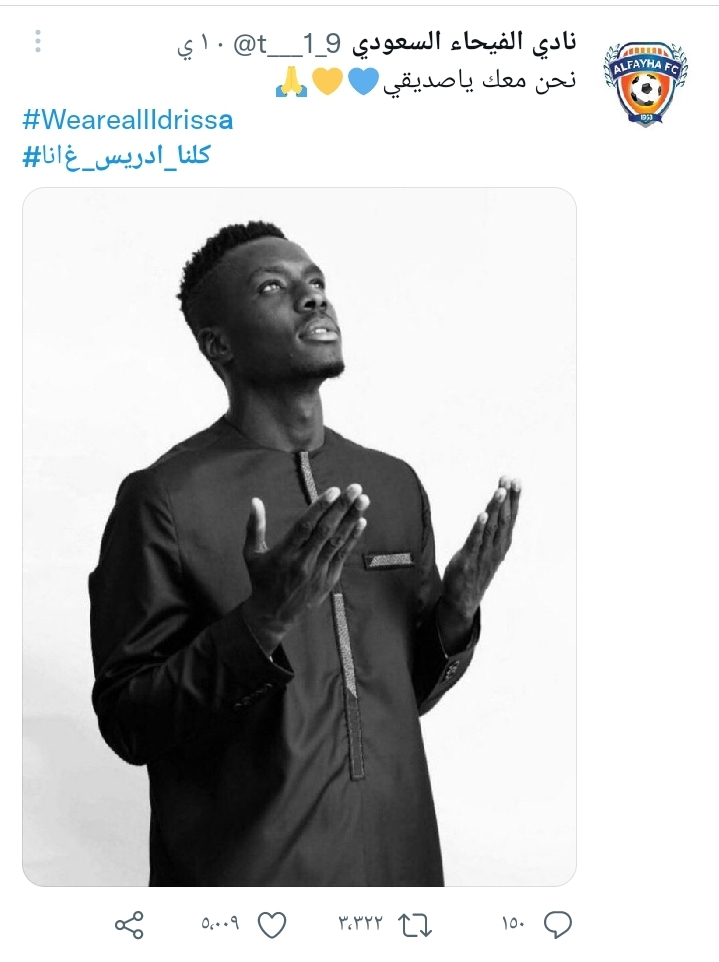Click the replies count ١٥٠
Screen dimensions: 719x962
tap(513, 923)
